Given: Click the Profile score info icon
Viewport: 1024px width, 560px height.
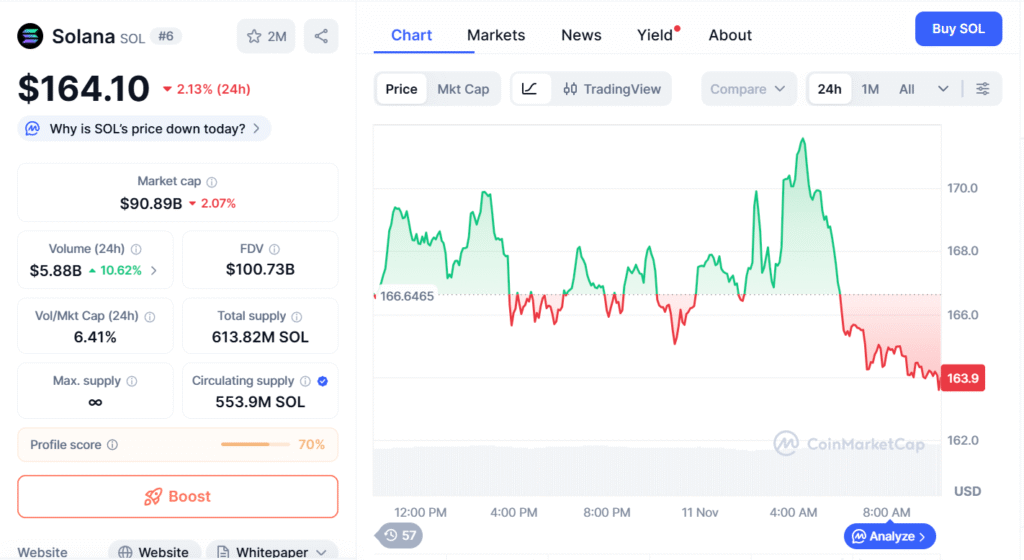Looking at the screenshot, I should click(112, 445).
